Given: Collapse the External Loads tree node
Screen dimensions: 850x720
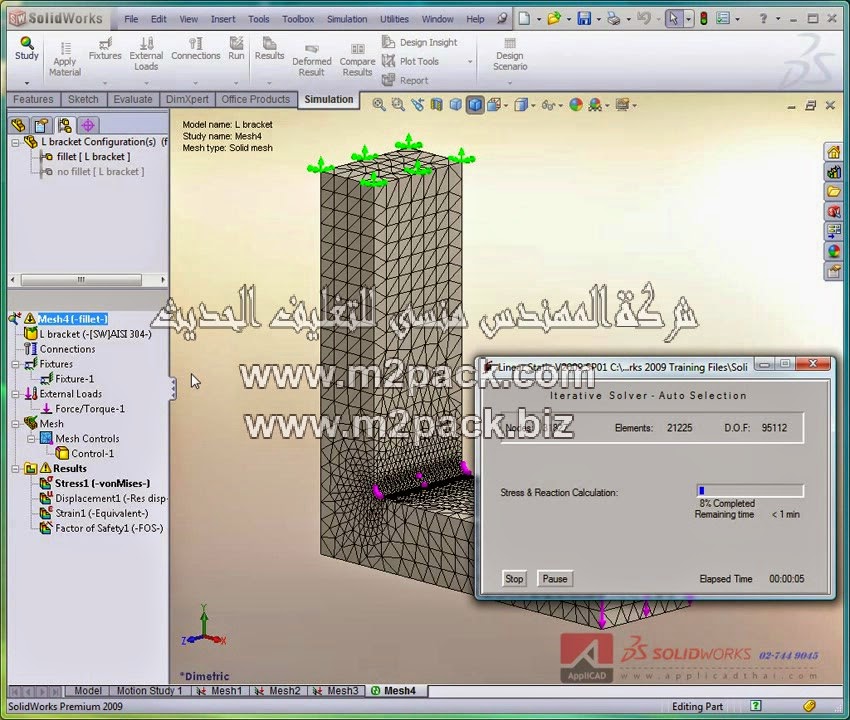Looking at the screenshot, I should tap(16, 394).
